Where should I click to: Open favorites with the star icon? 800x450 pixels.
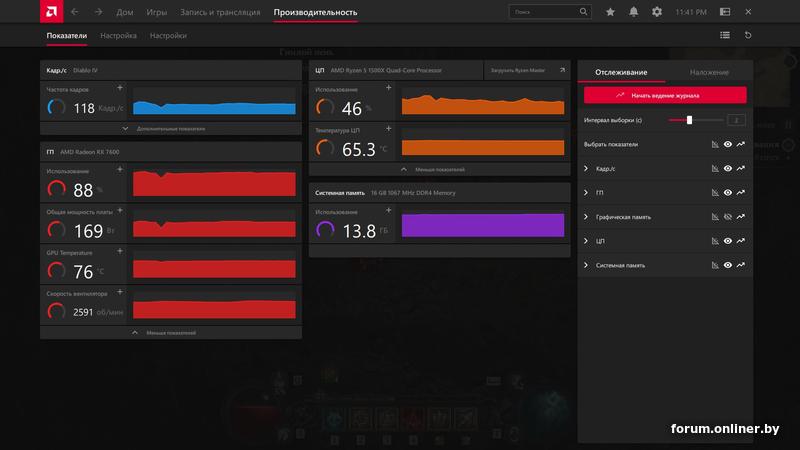click(x=610, y=12)
